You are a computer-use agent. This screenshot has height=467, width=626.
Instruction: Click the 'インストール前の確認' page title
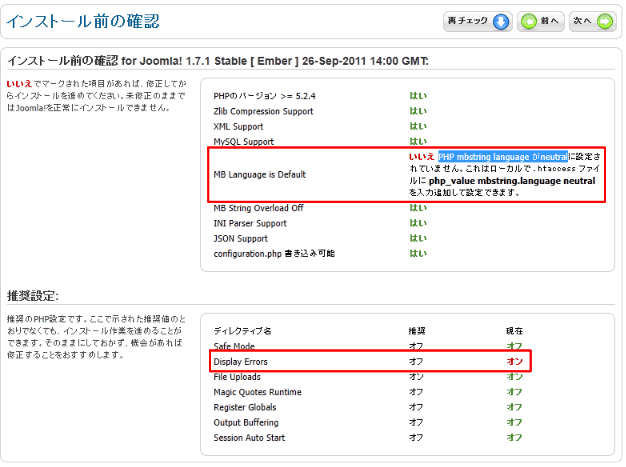tap(83, 21)
